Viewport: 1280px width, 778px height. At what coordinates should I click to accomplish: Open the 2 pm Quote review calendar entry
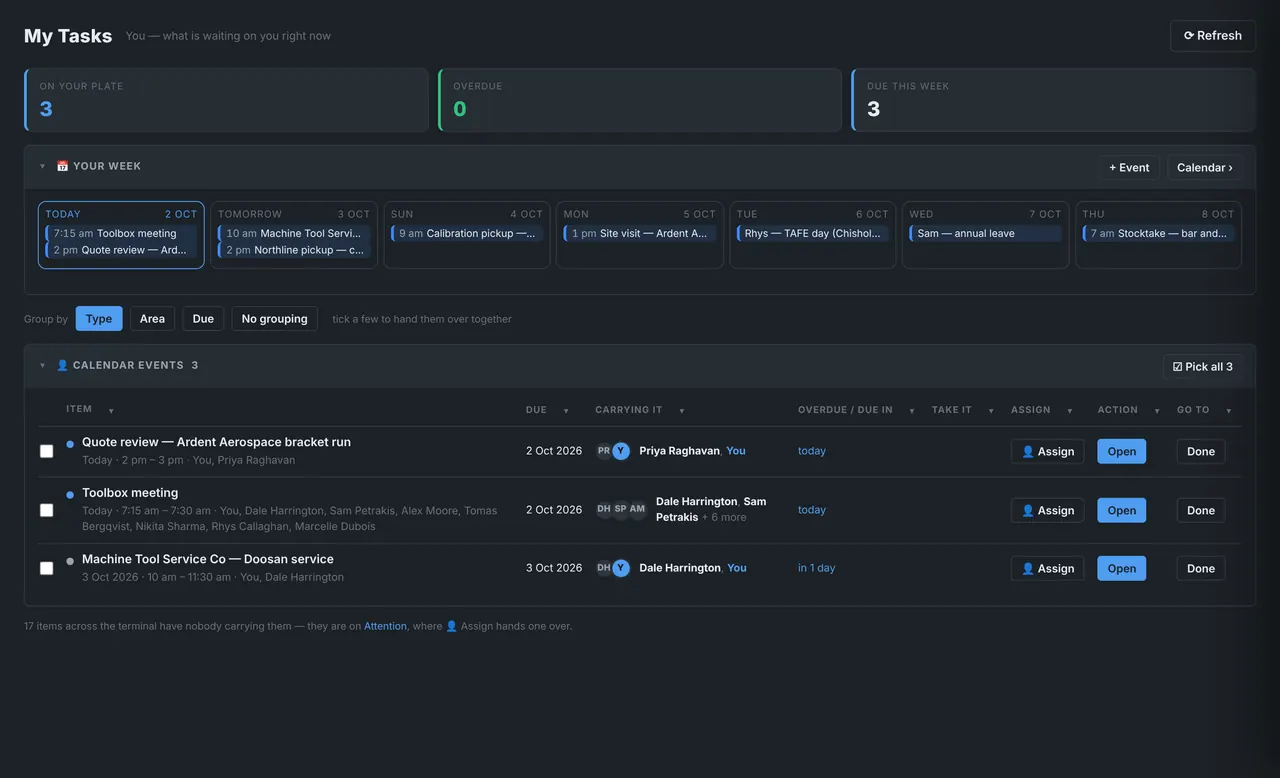121,250
